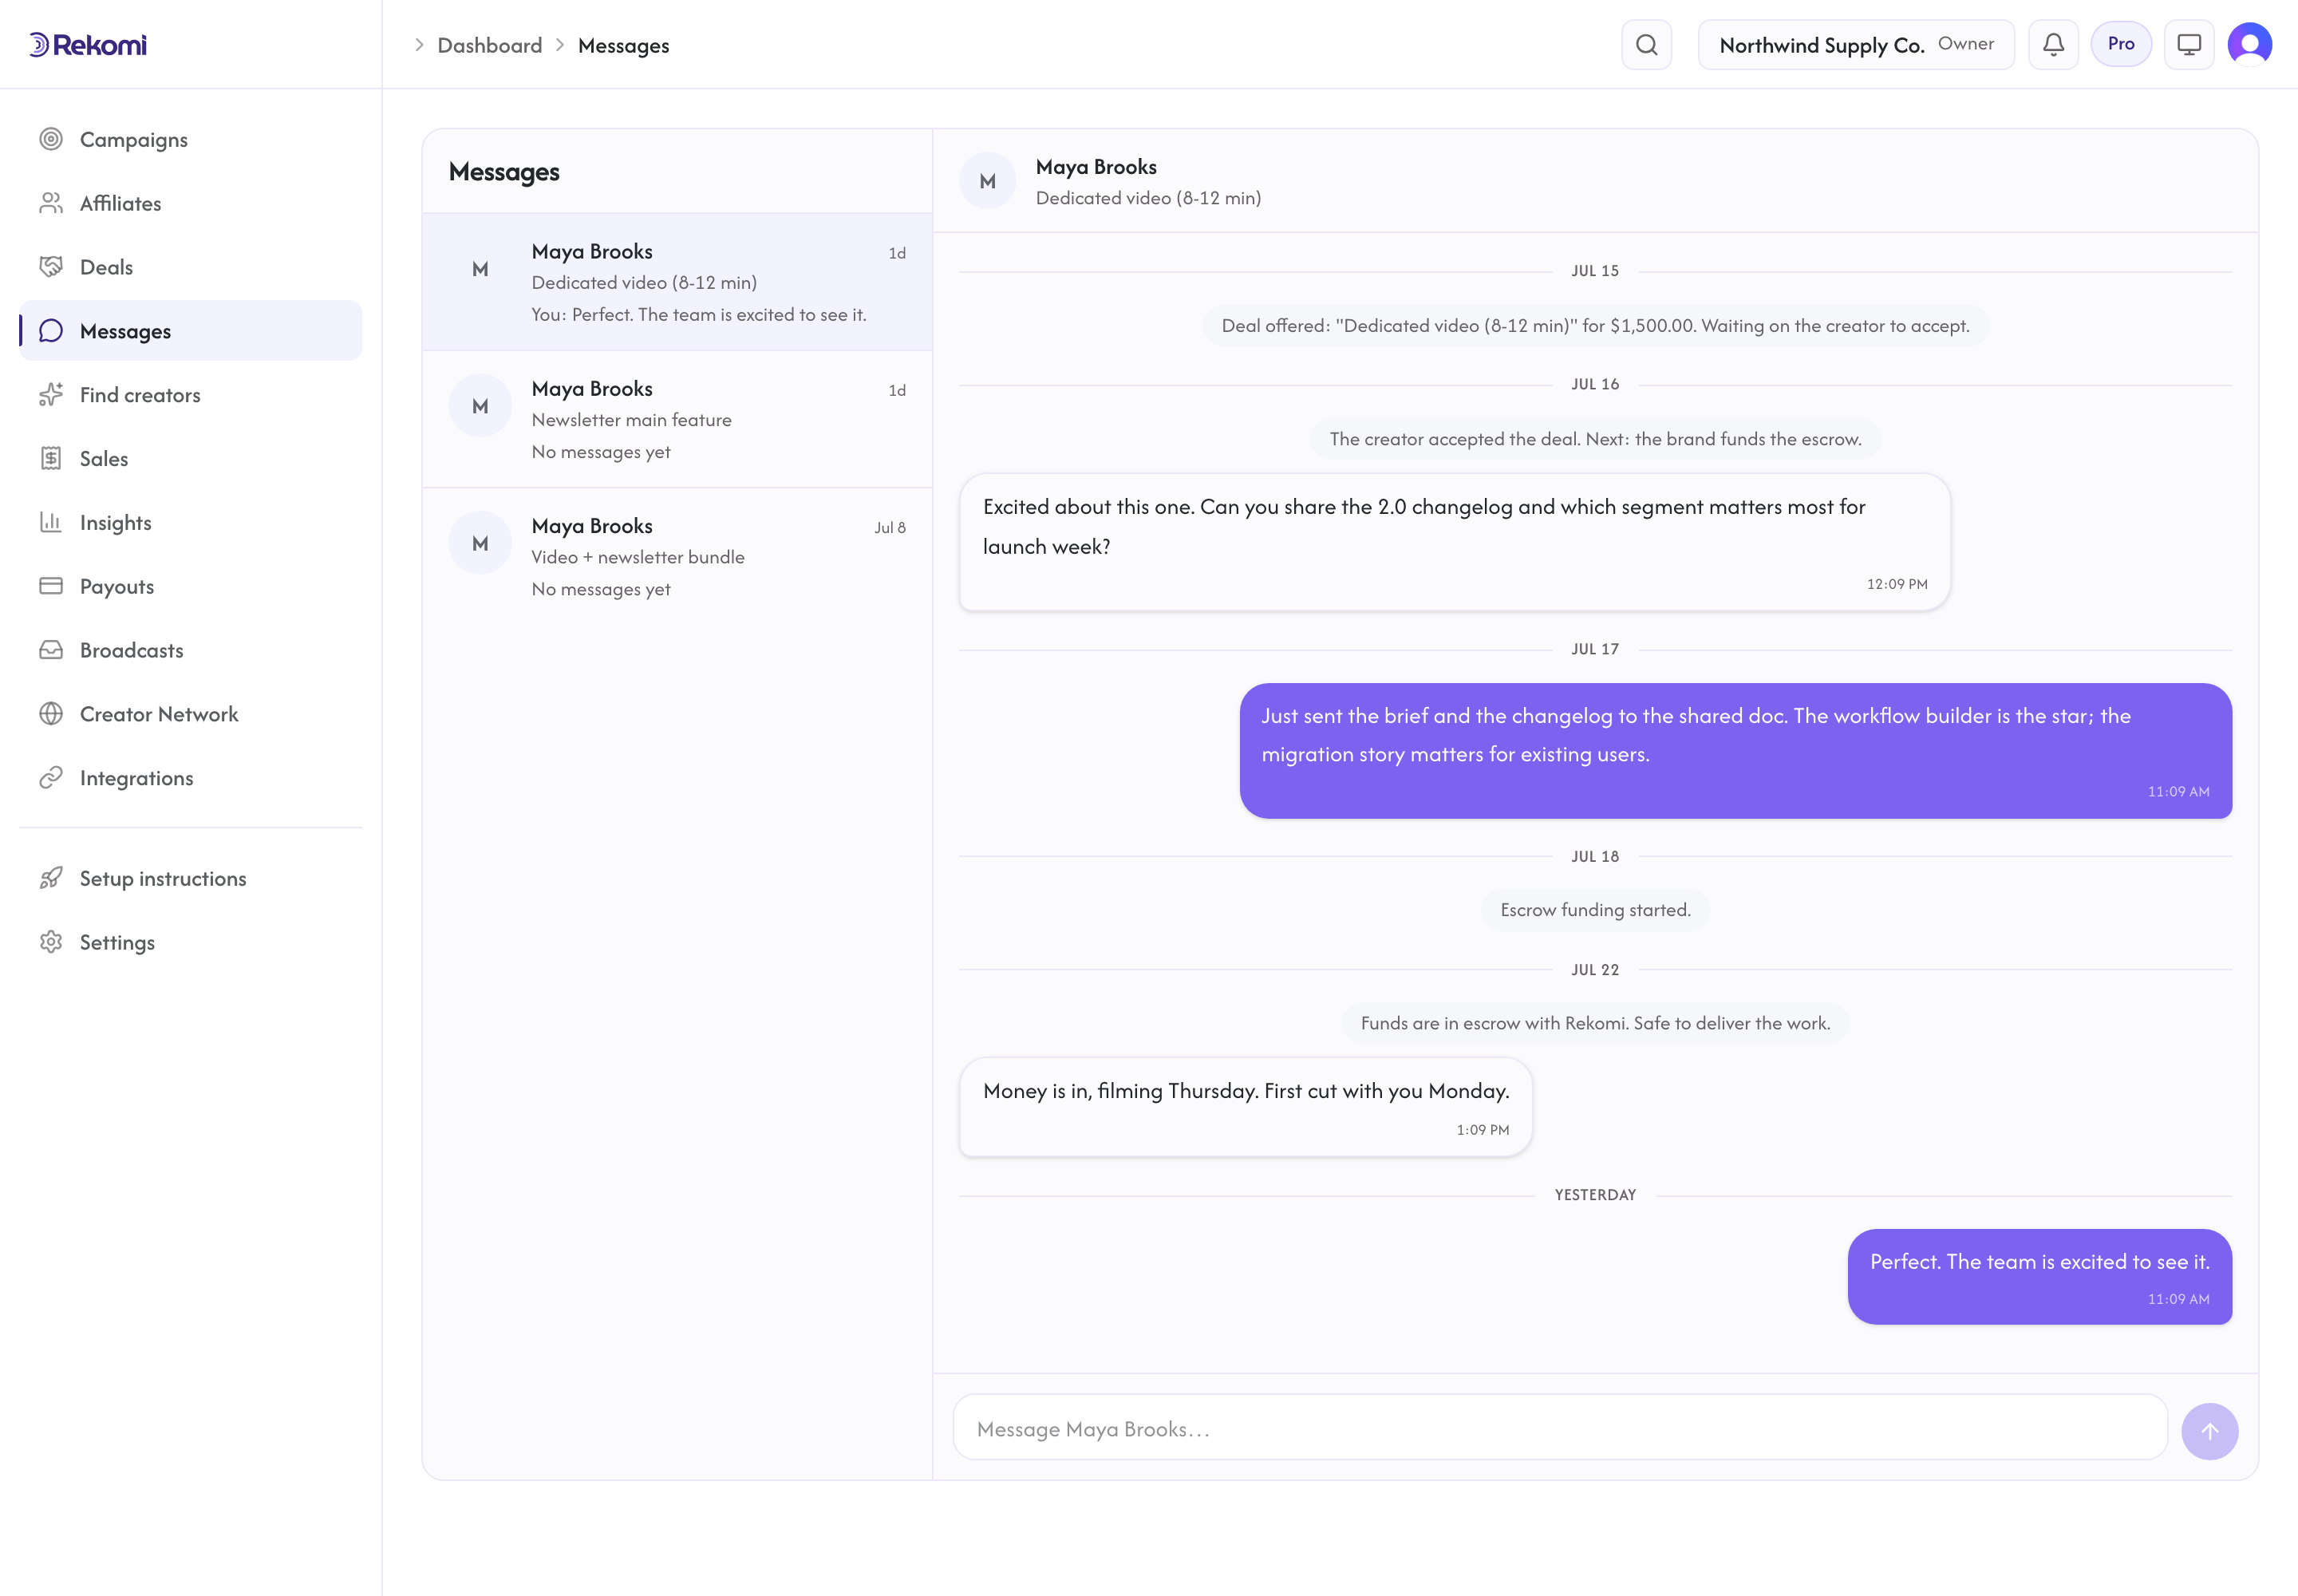Click avatar of Newsletter main feature thread

[x=480, y=406]
